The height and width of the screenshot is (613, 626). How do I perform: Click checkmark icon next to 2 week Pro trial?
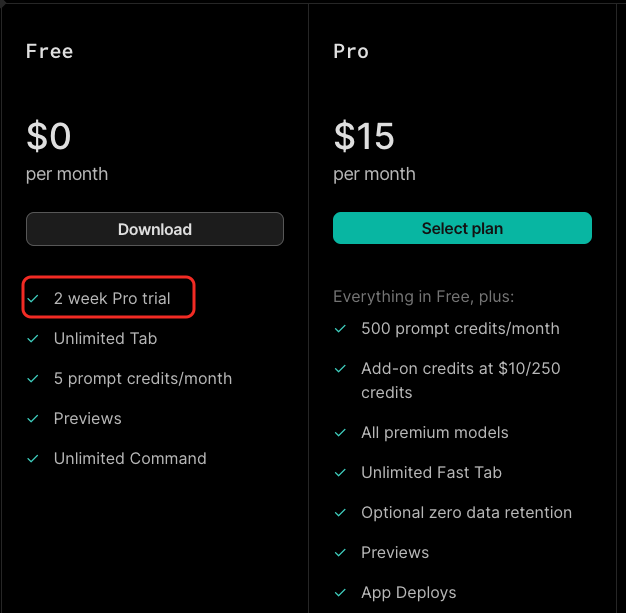click(x=33, y=298)
